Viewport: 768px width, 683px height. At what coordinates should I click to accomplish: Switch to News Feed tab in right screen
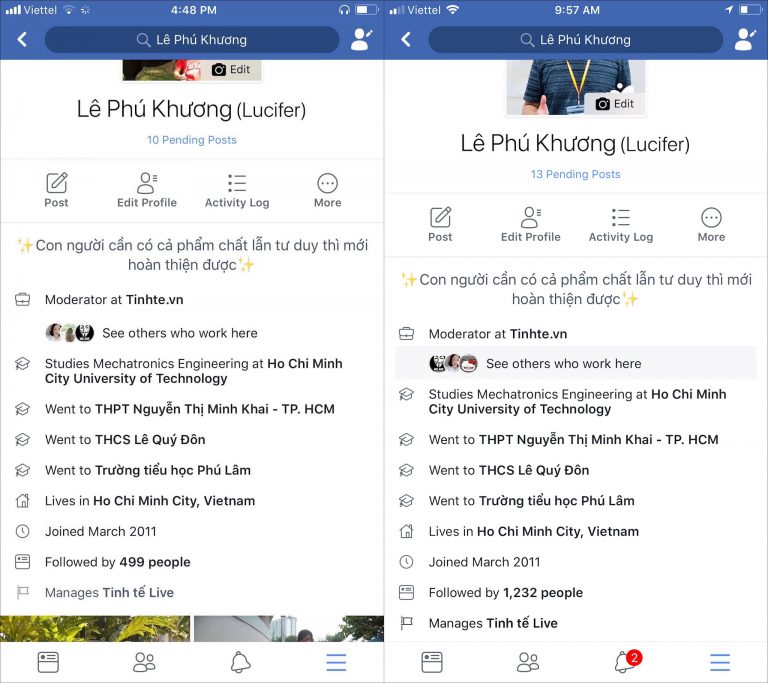432,662
